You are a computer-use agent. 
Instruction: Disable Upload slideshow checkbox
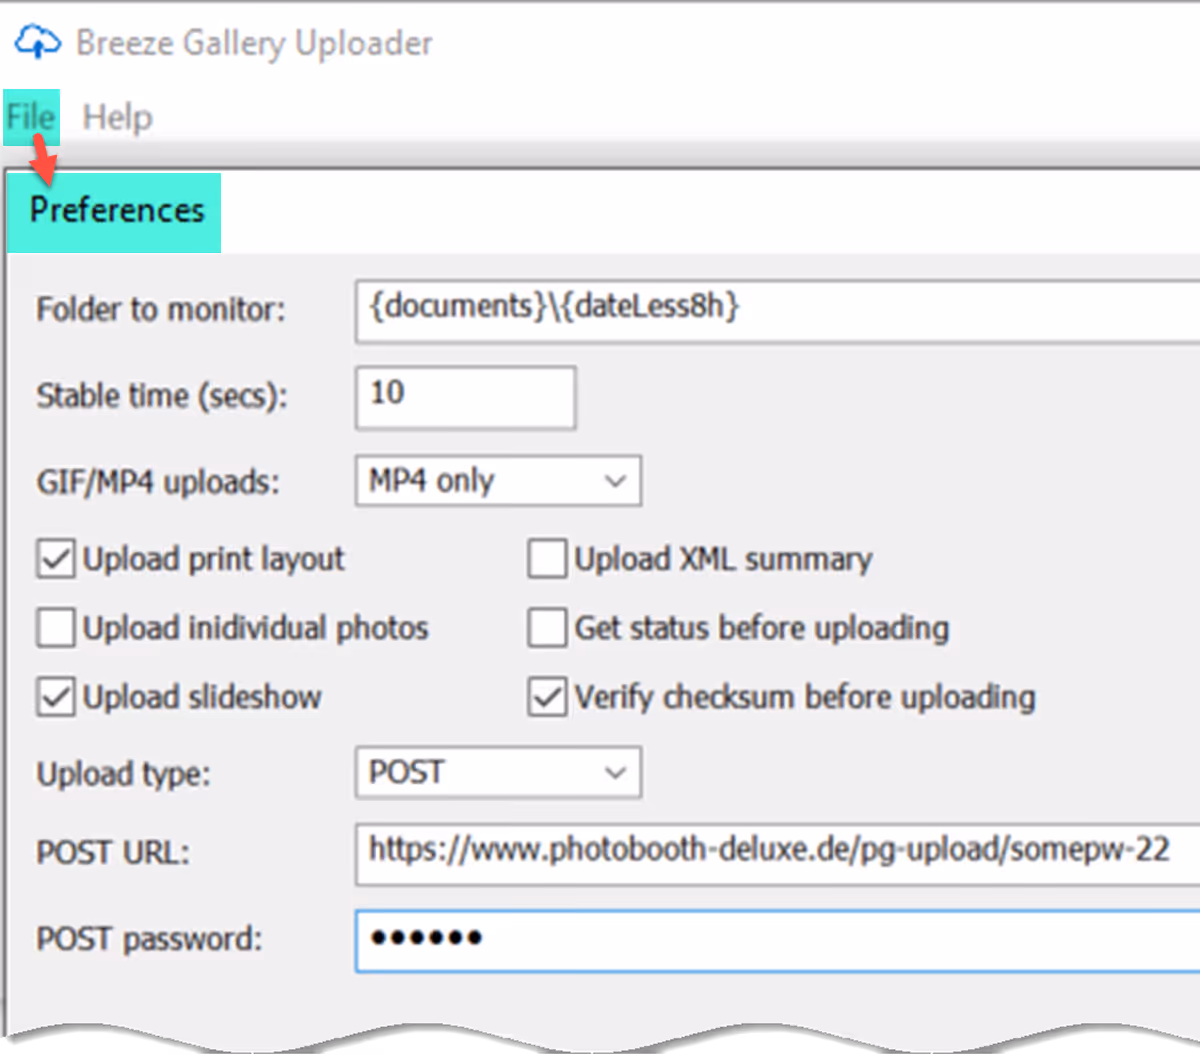[x=56, y=697]
